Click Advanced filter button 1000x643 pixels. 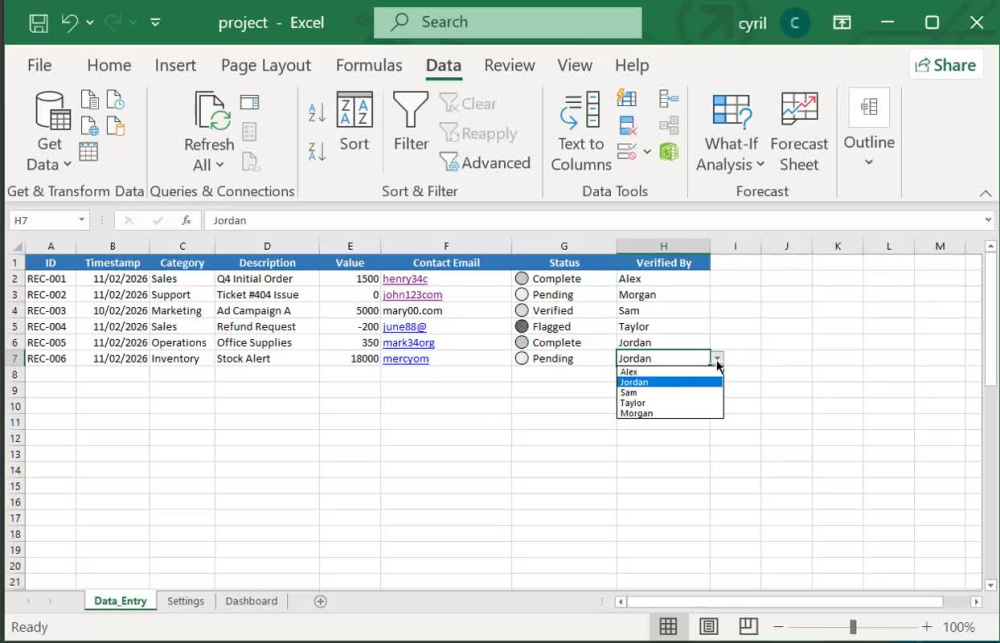pos(485,163)
